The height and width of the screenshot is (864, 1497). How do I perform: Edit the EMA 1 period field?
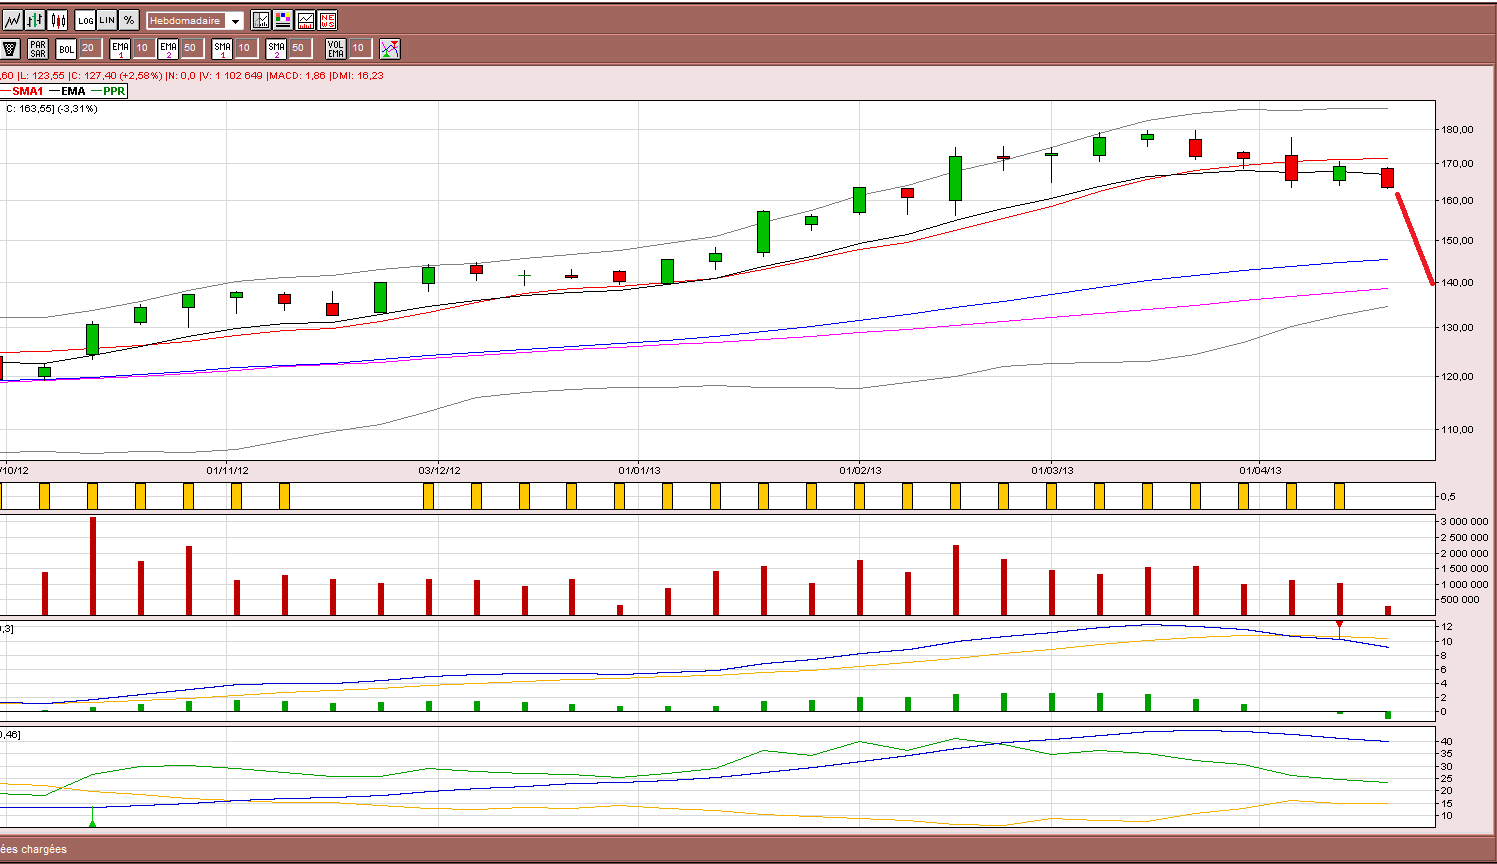pos(142,48)
